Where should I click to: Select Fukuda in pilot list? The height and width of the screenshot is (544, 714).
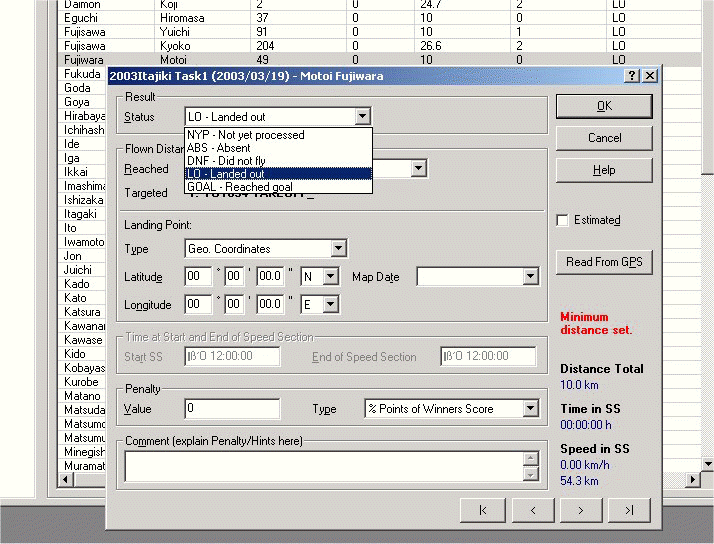82,74
